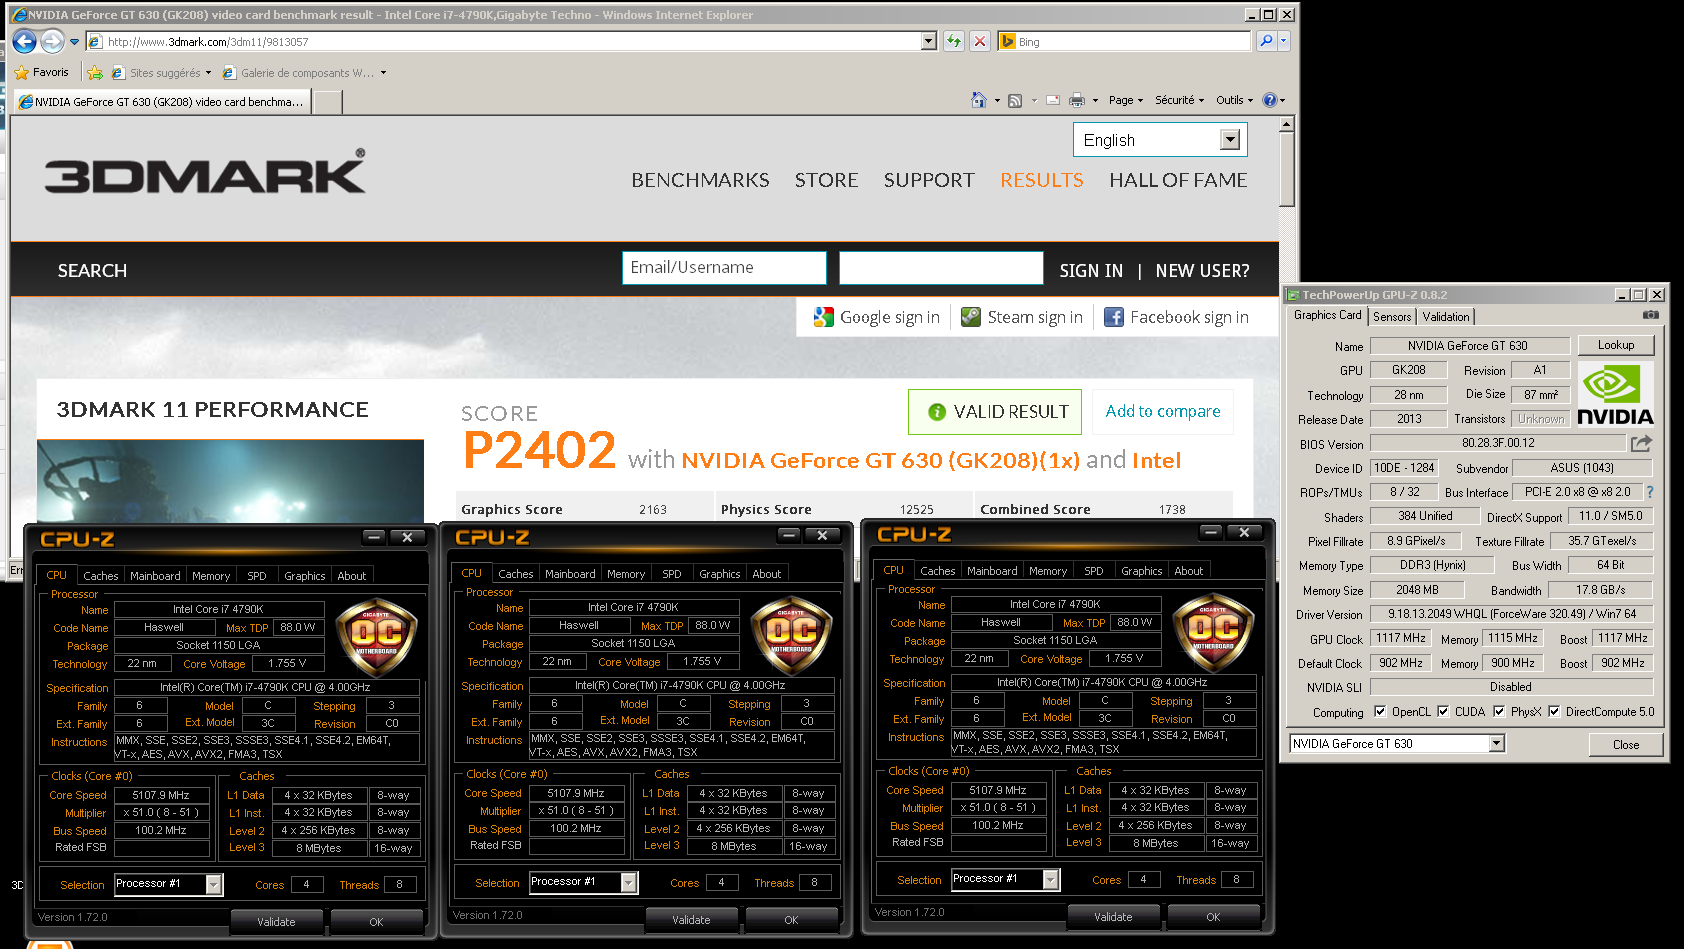Click the Google sign in icon
This screenshot has width=1684, height=949.
(824, 317)
